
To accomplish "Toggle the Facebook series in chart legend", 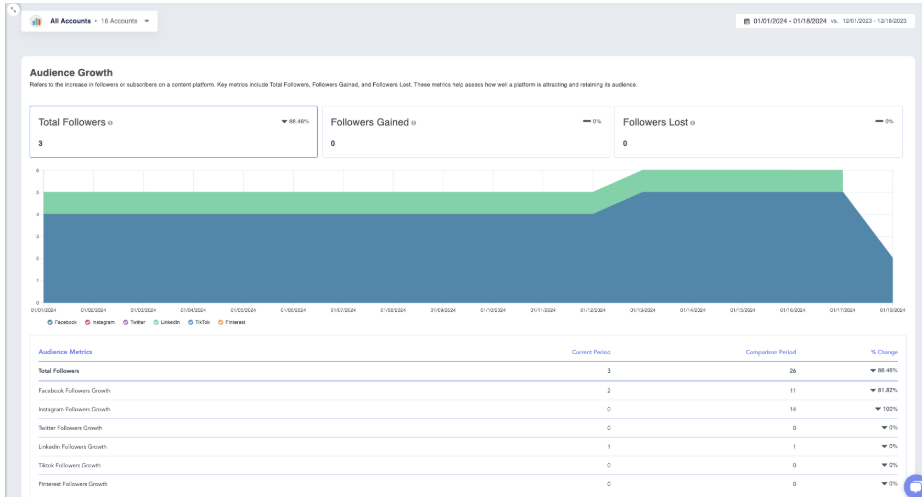I will pos(50,322).
